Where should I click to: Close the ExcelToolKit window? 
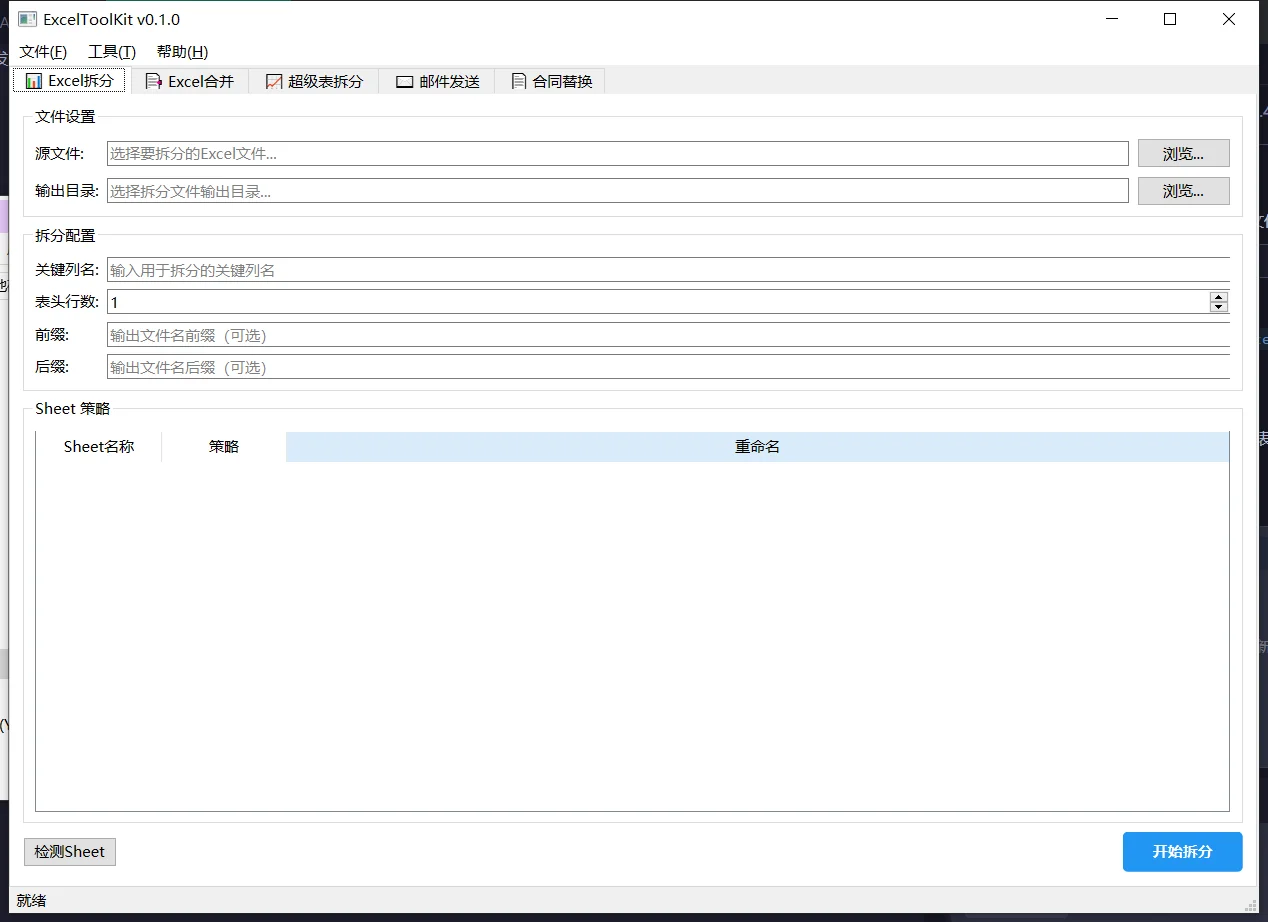[x=1229, y=19]
